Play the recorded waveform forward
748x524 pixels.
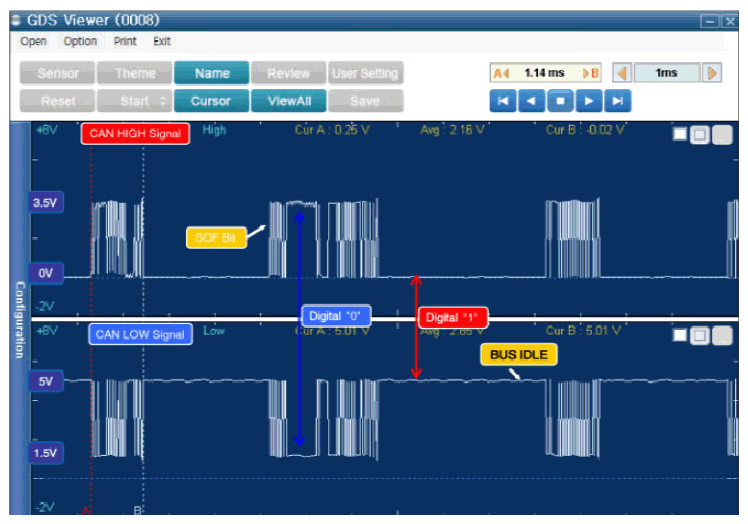[589, 101]
